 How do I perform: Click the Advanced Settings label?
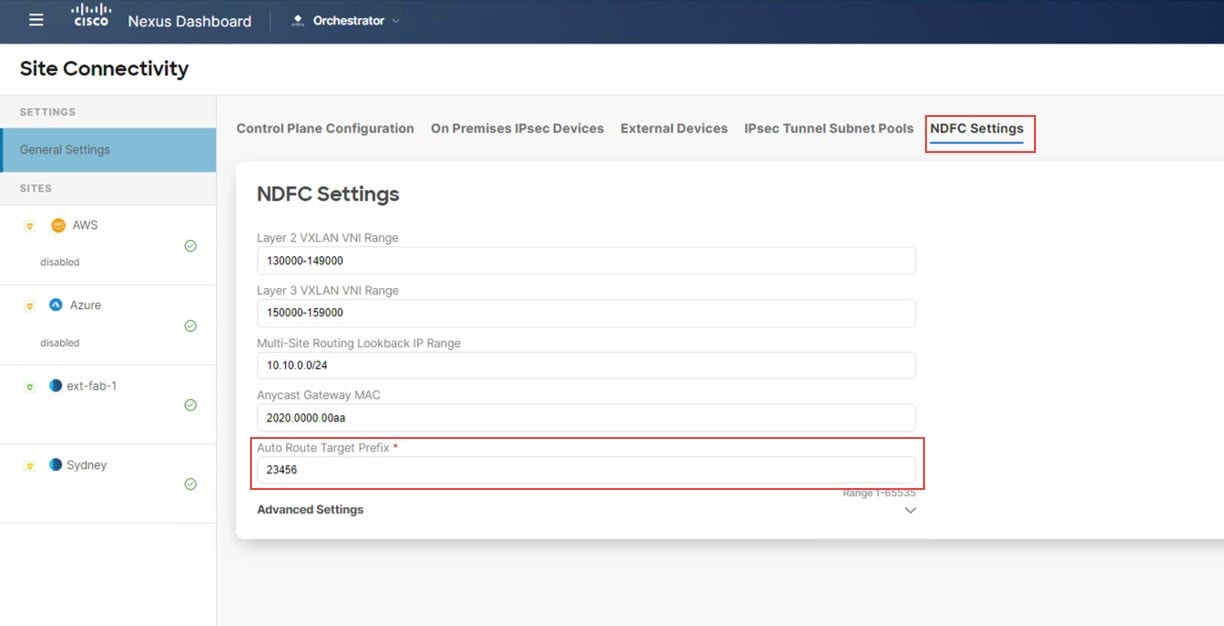[310, 510]
